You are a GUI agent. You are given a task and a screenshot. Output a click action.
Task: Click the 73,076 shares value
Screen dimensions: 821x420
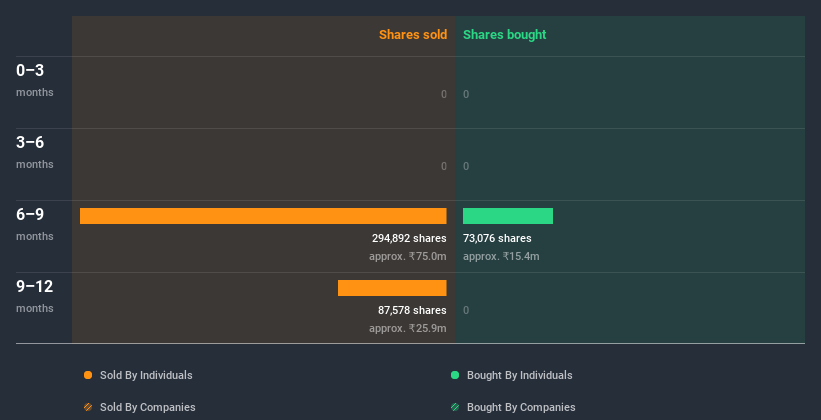click(497, 238)
